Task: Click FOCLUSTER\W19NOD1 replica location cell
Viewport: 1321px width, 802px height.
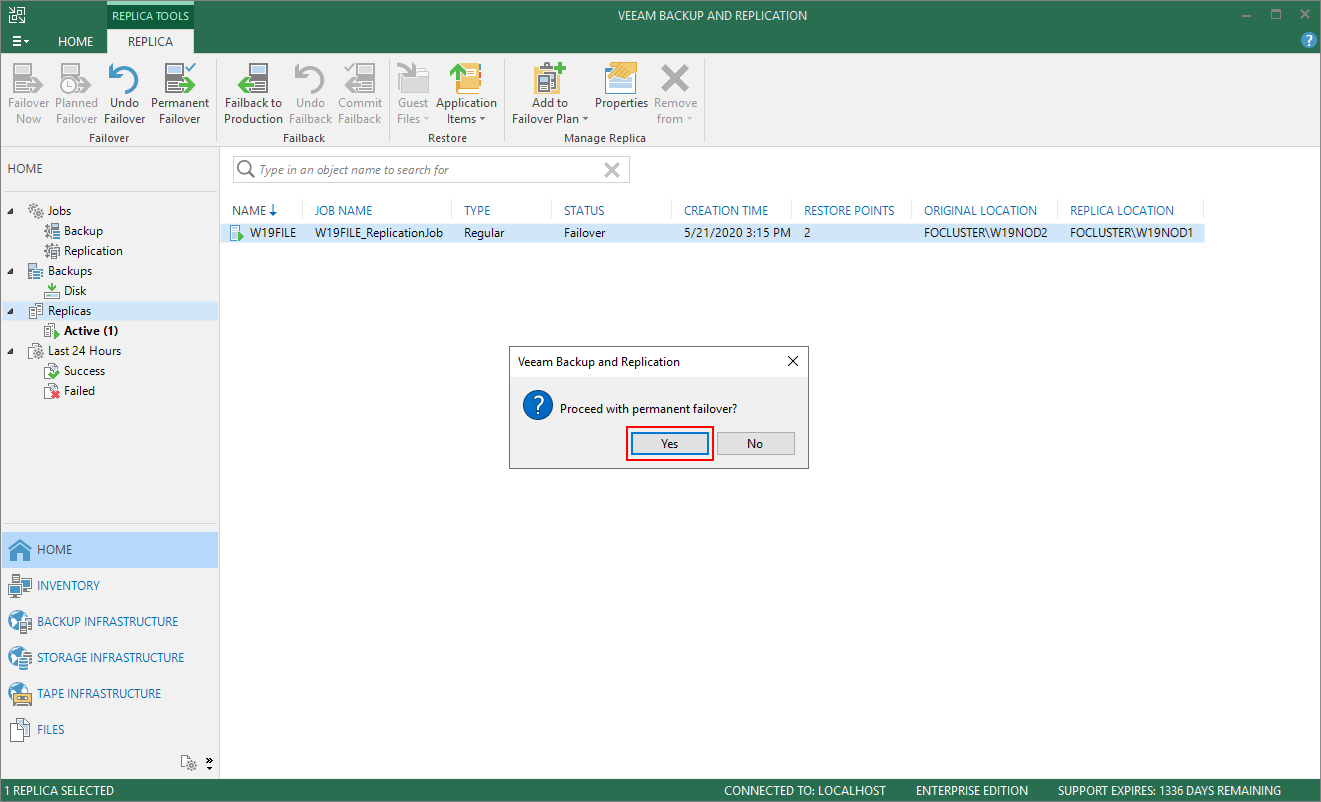Action: pyautogui.click(x=1131, y=233)
